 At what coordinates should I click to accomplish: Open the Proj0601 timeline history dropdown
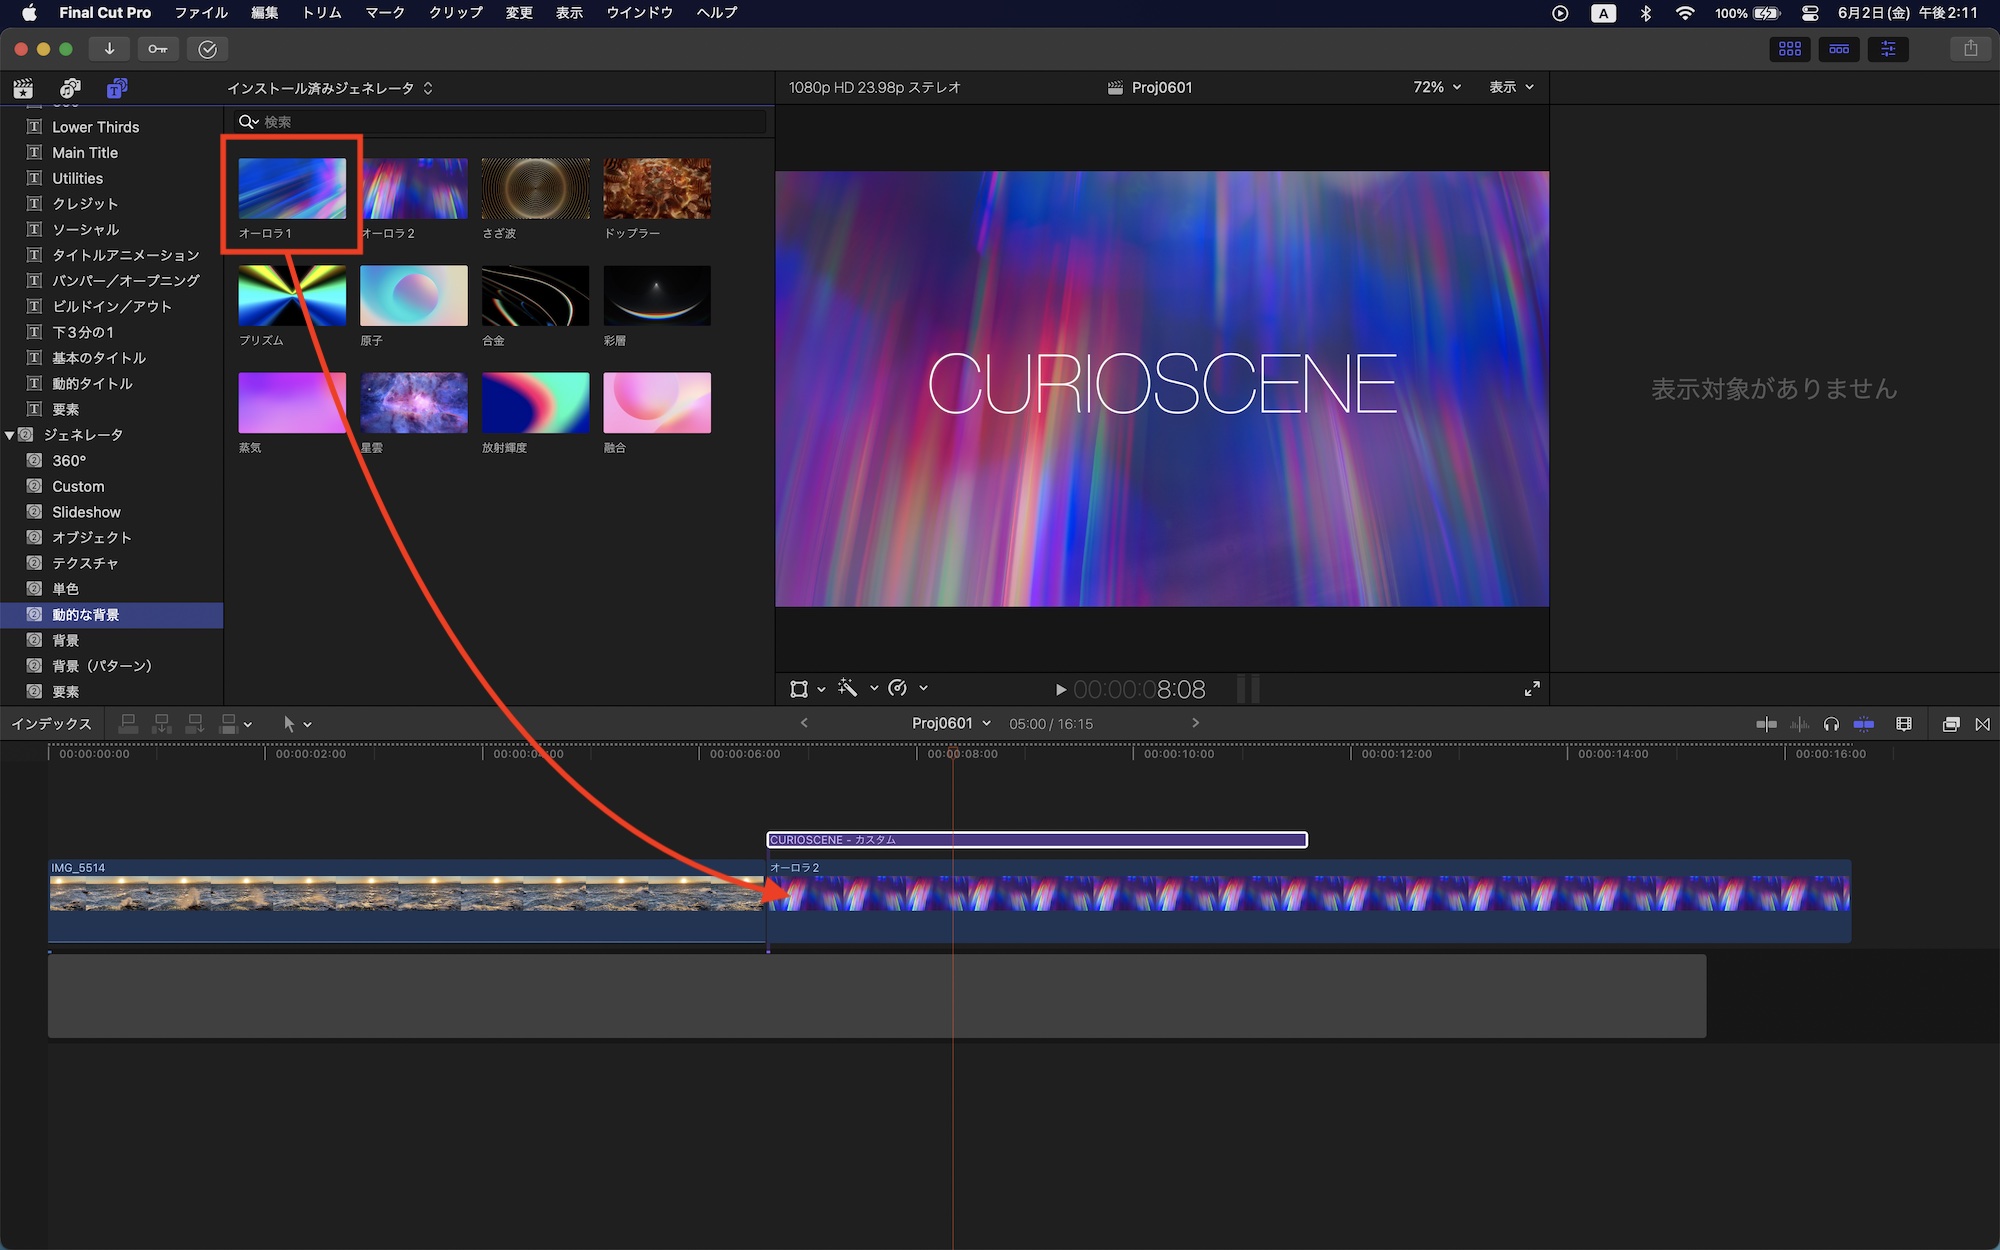point(951,723)
